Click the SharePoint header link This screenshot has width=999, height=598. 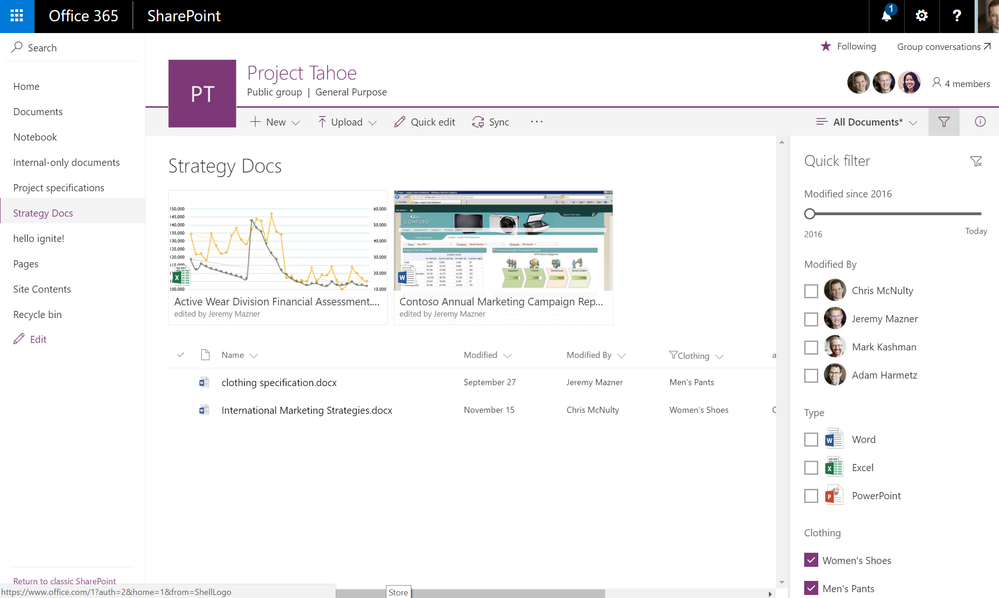point(183,16)
